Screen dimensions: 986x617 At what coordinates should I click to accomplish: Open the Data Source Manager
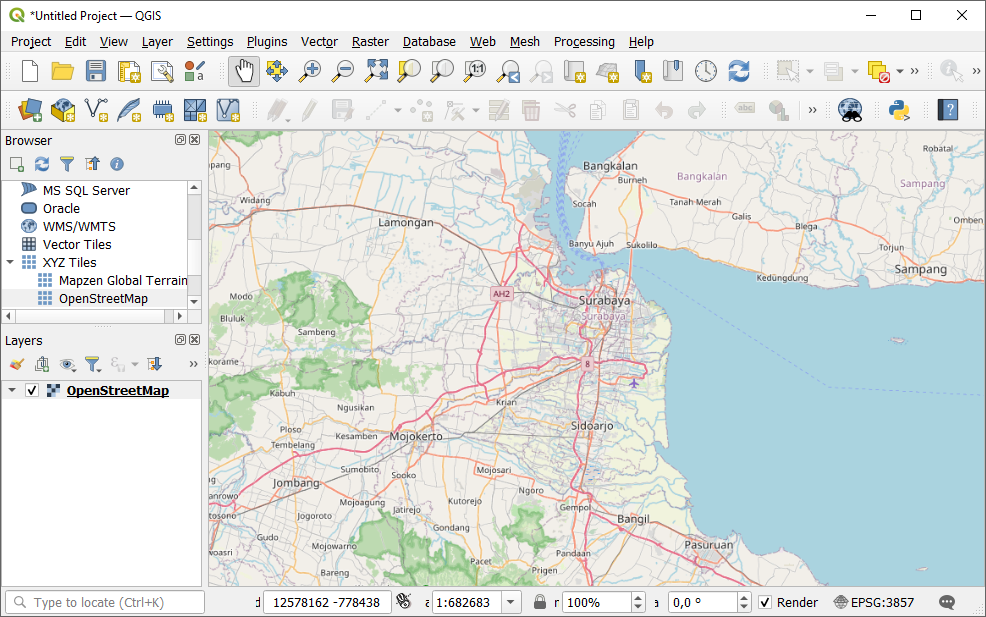(x=29, y=110)
